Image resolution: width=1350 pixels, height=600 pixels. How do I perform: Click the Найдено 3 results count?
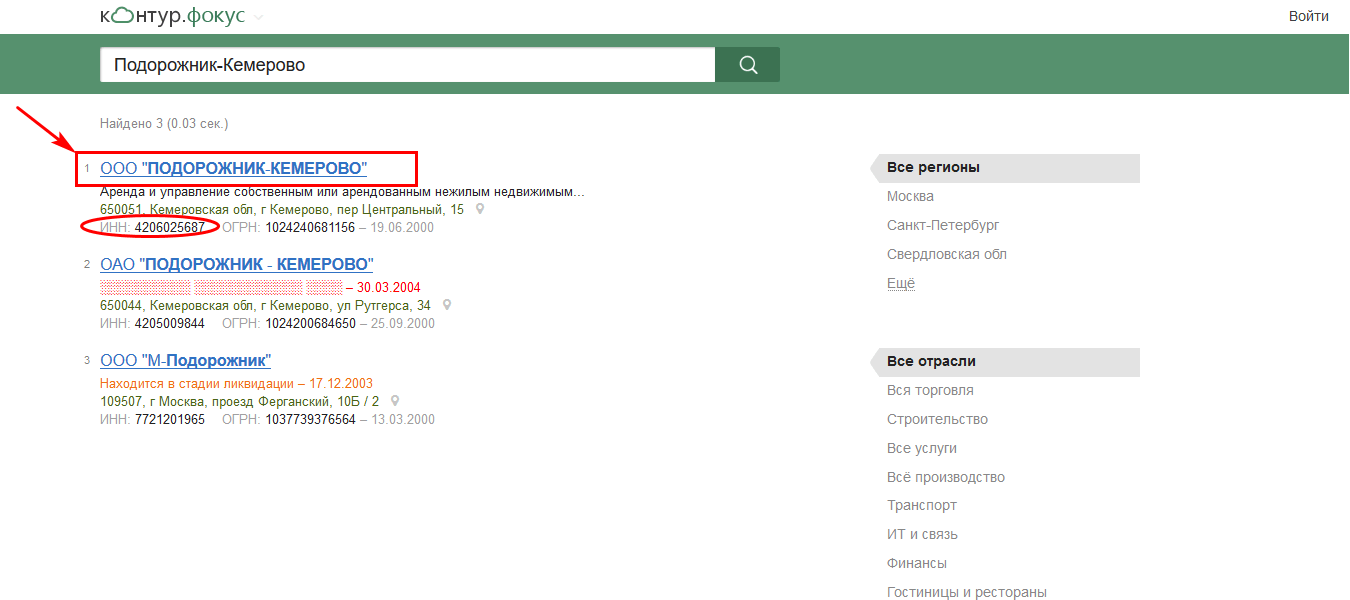pos(164,124)
